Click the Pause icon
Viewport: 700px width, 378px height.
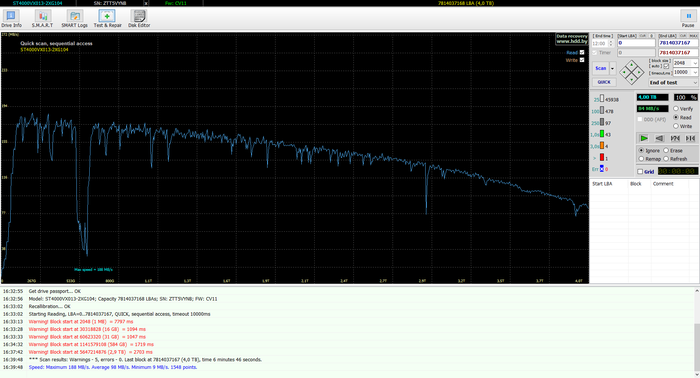[x=688, y=19]
